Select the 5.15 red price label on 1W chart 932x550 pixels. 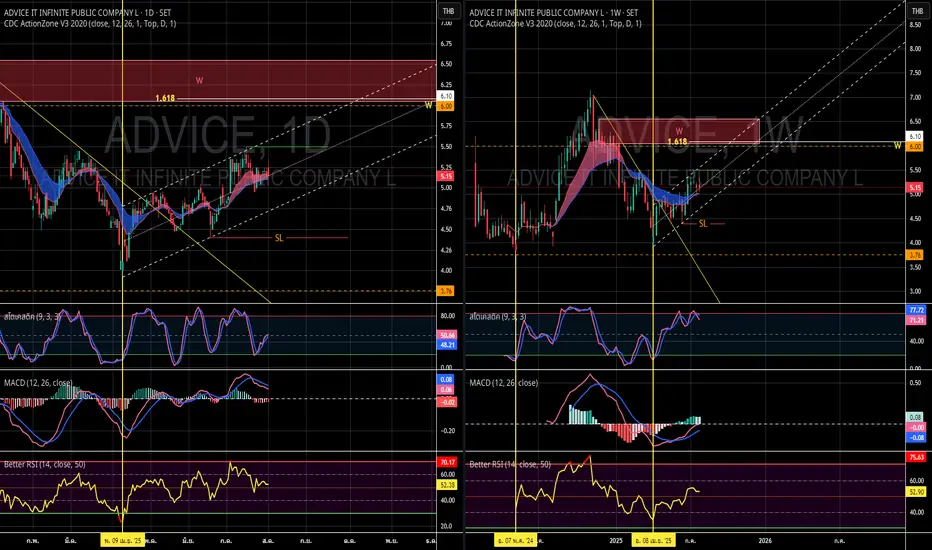pyautogui.click(x=915, y=187)
